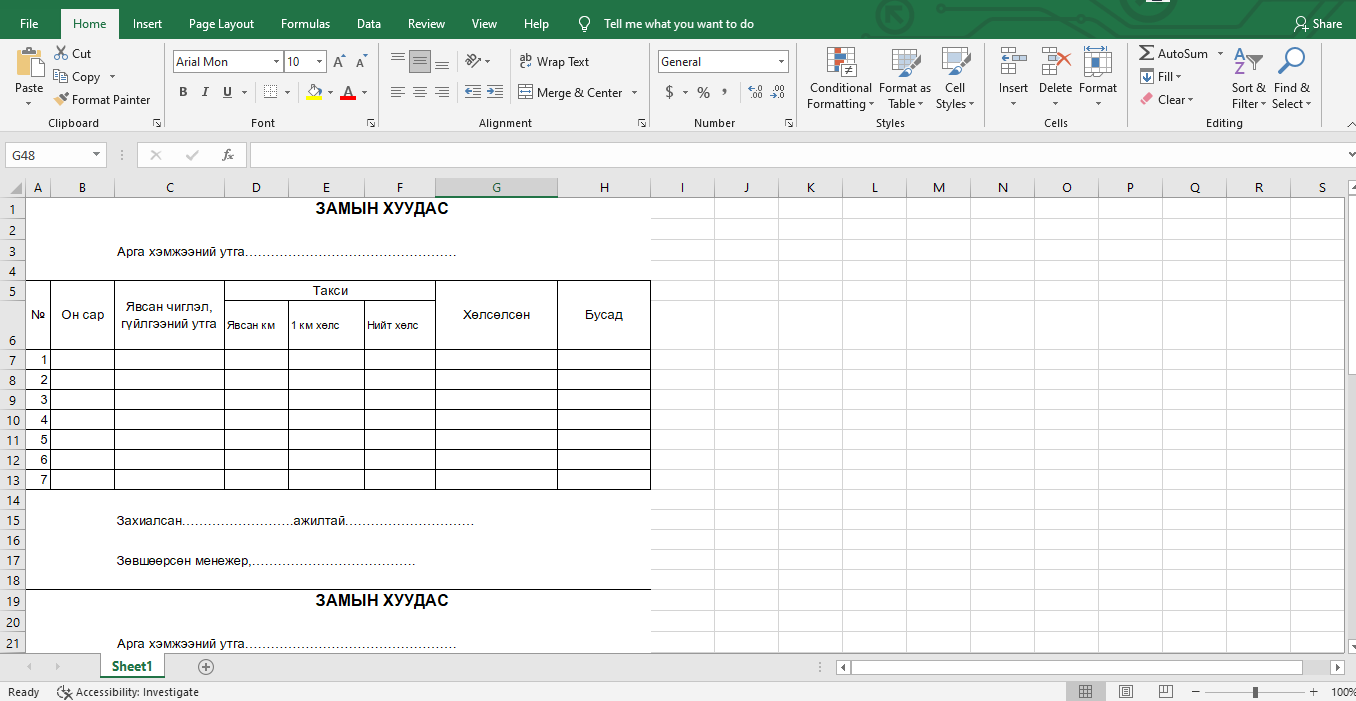Image resolution: width=1356 pixels, height=701 pixels.
Task: Add a new sheet with plus icon
Action: click(x=206, y=666)
